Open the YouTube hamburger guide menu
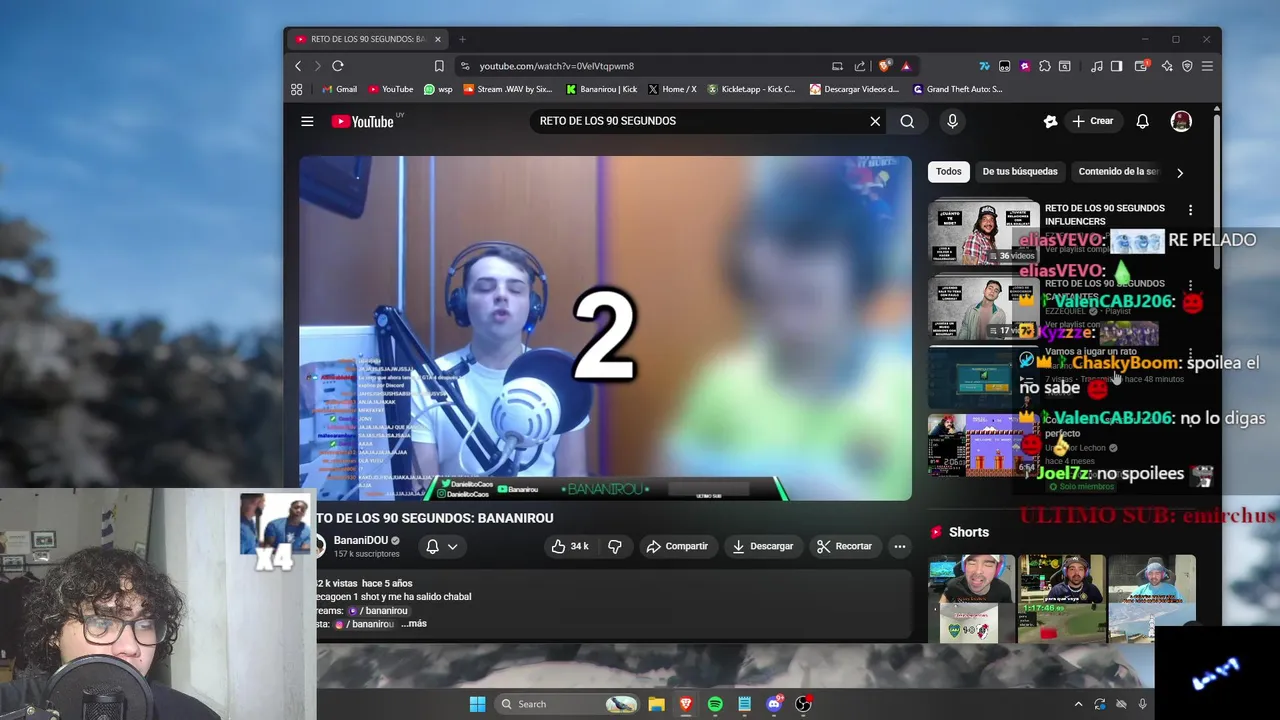The height and width of the screenshot is (720, 1280). 307,121
